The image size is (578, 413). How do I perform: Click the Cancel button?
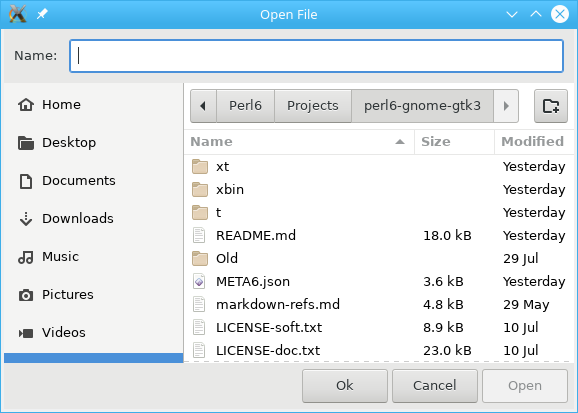pyautogui.click(x=435, y=386)
